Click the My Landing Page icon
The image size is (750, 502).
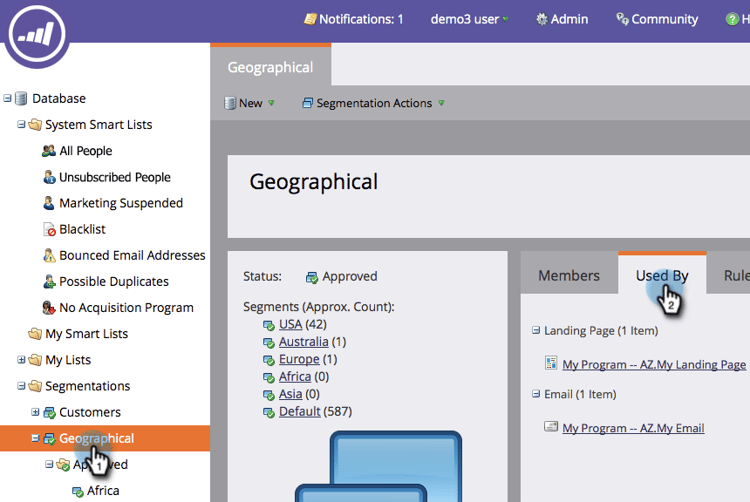pyautogui.click(x=550, y=364)
